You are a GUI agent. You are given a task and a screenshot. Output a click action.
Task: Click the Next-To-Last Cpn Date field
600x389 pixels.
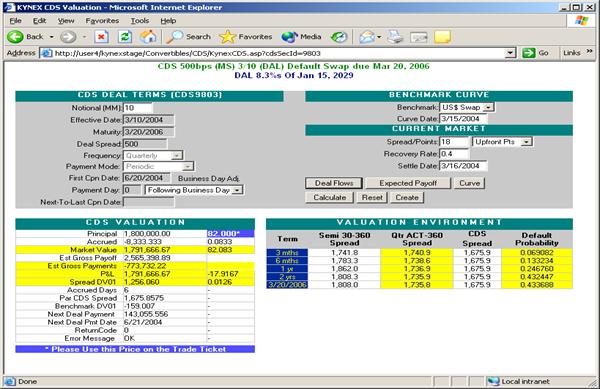pyautogui.click(x=149, y=202)
